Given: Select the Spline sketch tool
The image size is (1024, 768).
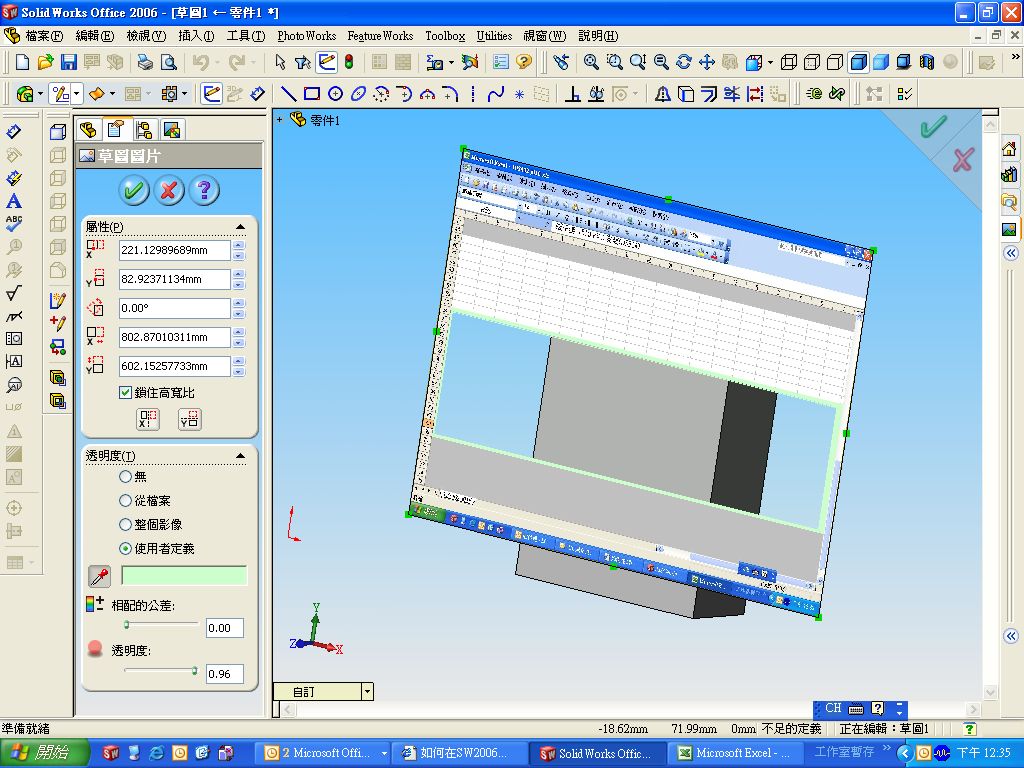Looking at the screenshot, I should click(x=496, y=94).
